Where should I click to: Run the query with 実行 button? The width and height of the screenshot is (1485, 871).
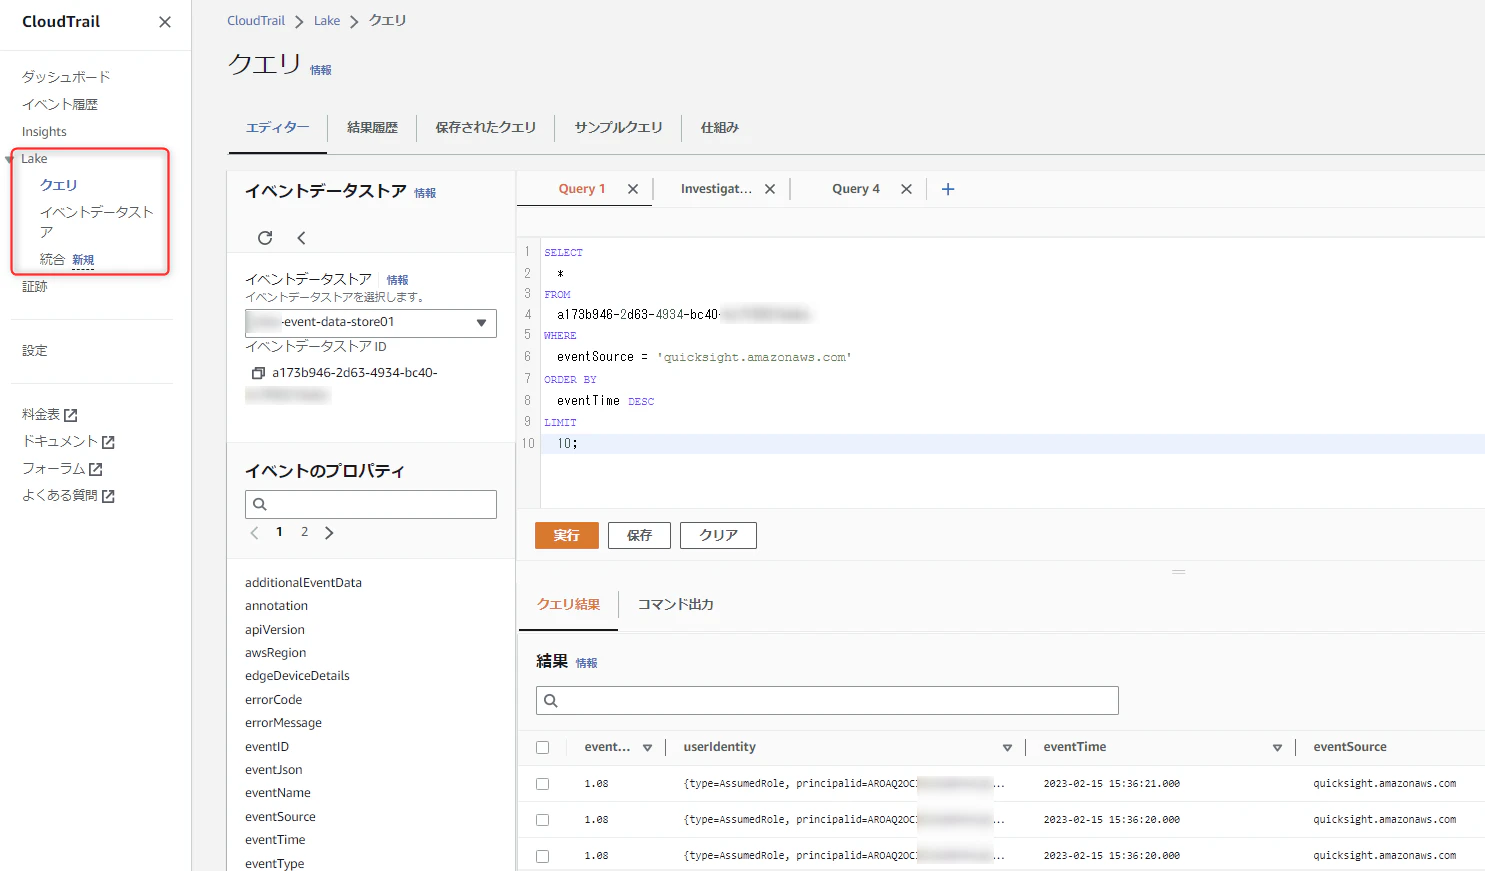click(x=567, y=536)
